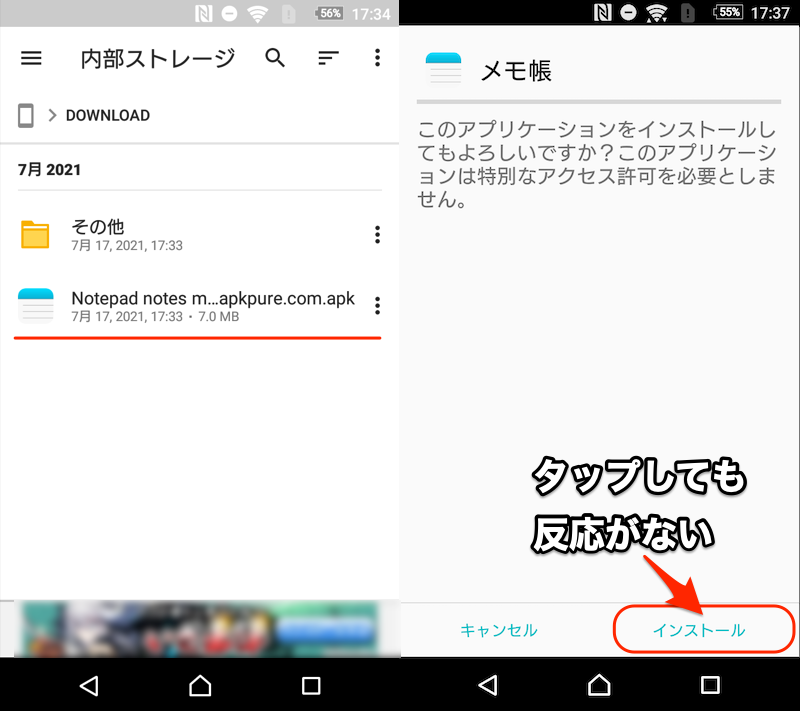Tap the search magnifier icon
Image resolution: width=800 pixels, height=711 pixels.
click(x=275, y=58)
